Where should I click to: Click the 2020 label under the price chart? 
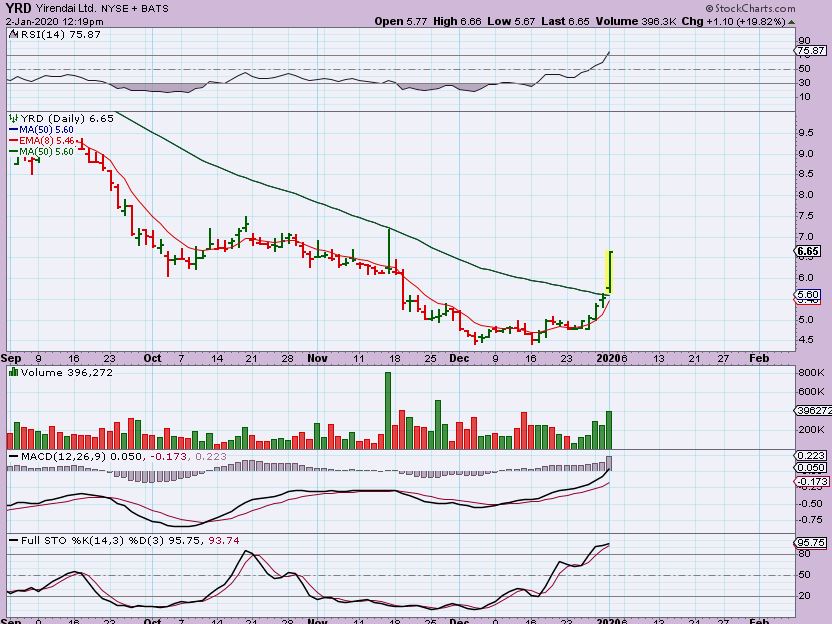pos(608,358)
